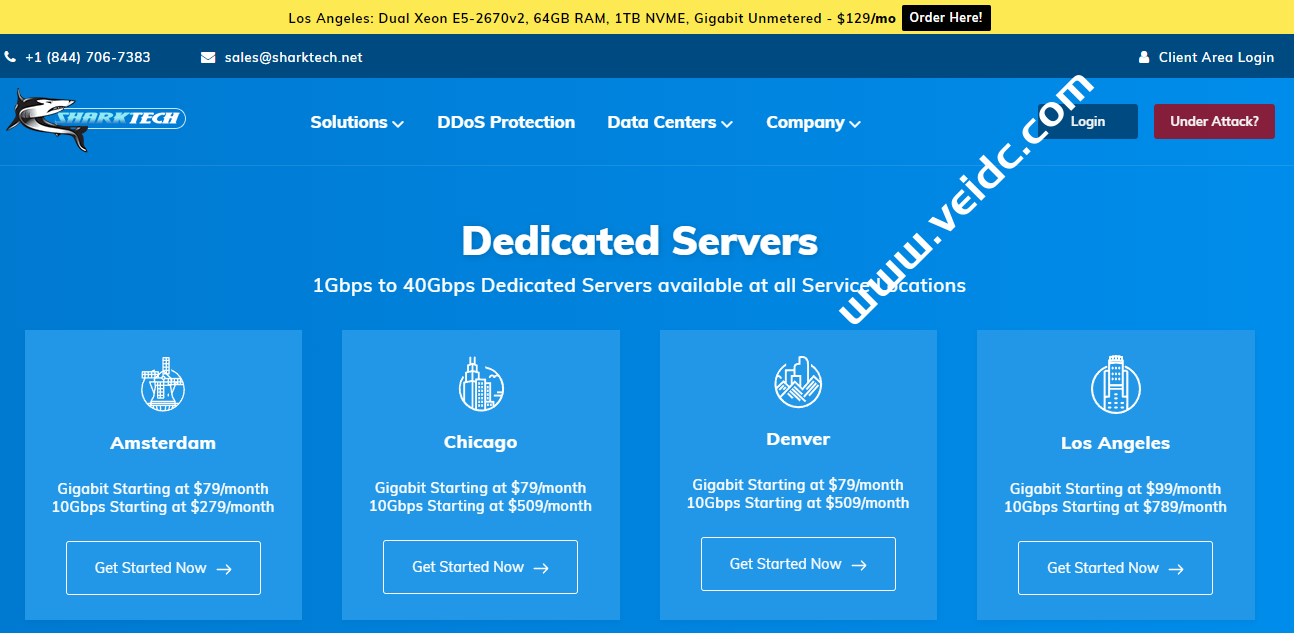Open the Data Centers navigation menu
The image size is (1294, 633).
[x=670, y=122]
